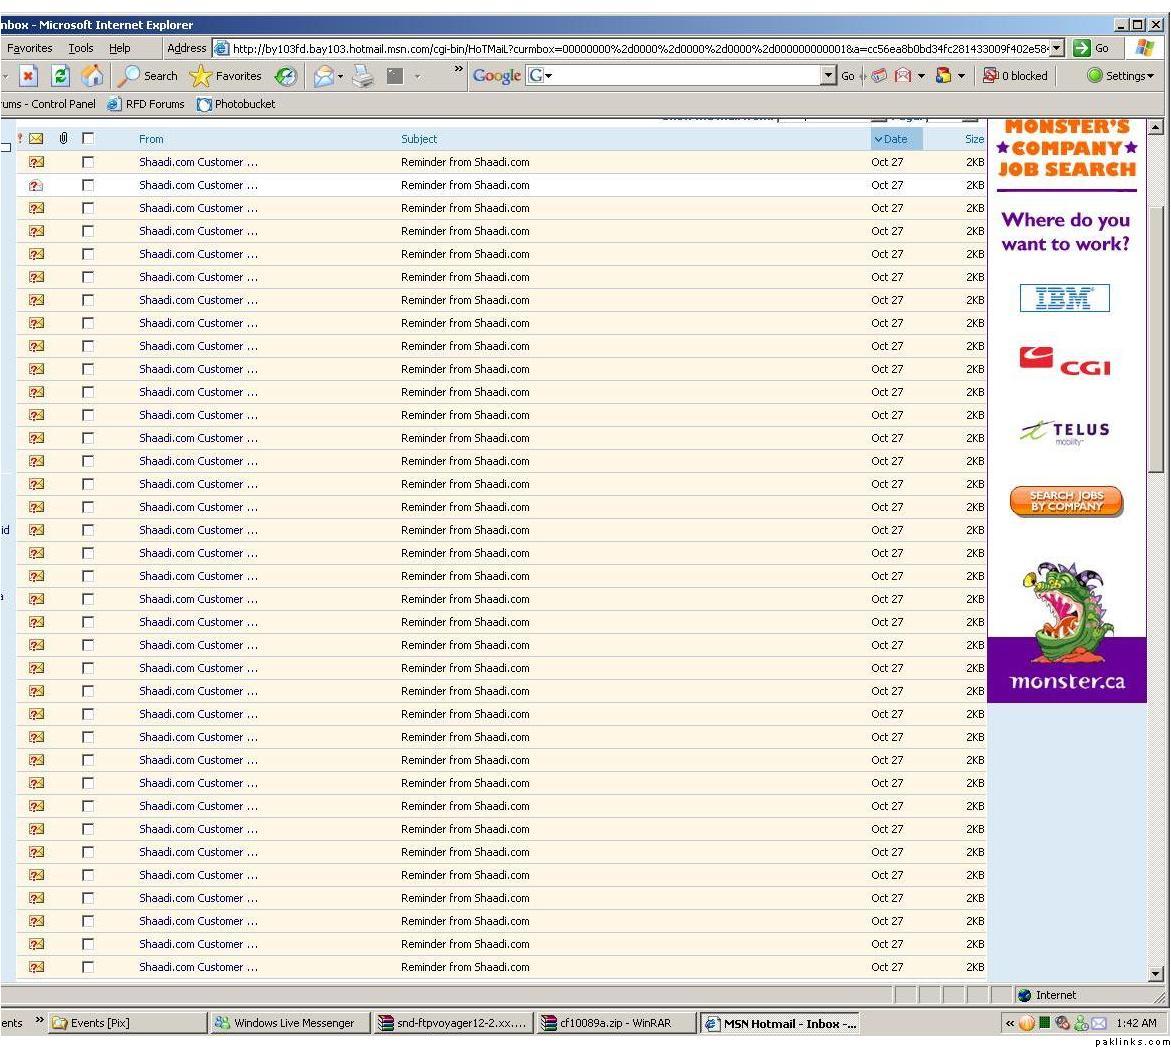Sort emails by the Date column header

(x=895, y=139)
